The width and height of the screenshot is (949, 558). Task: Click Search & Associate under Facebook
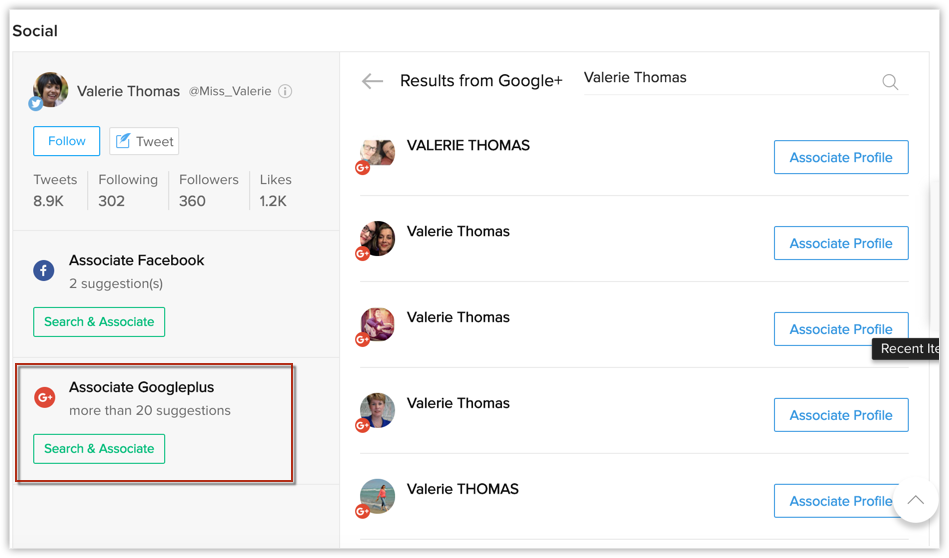pos(99,322)
